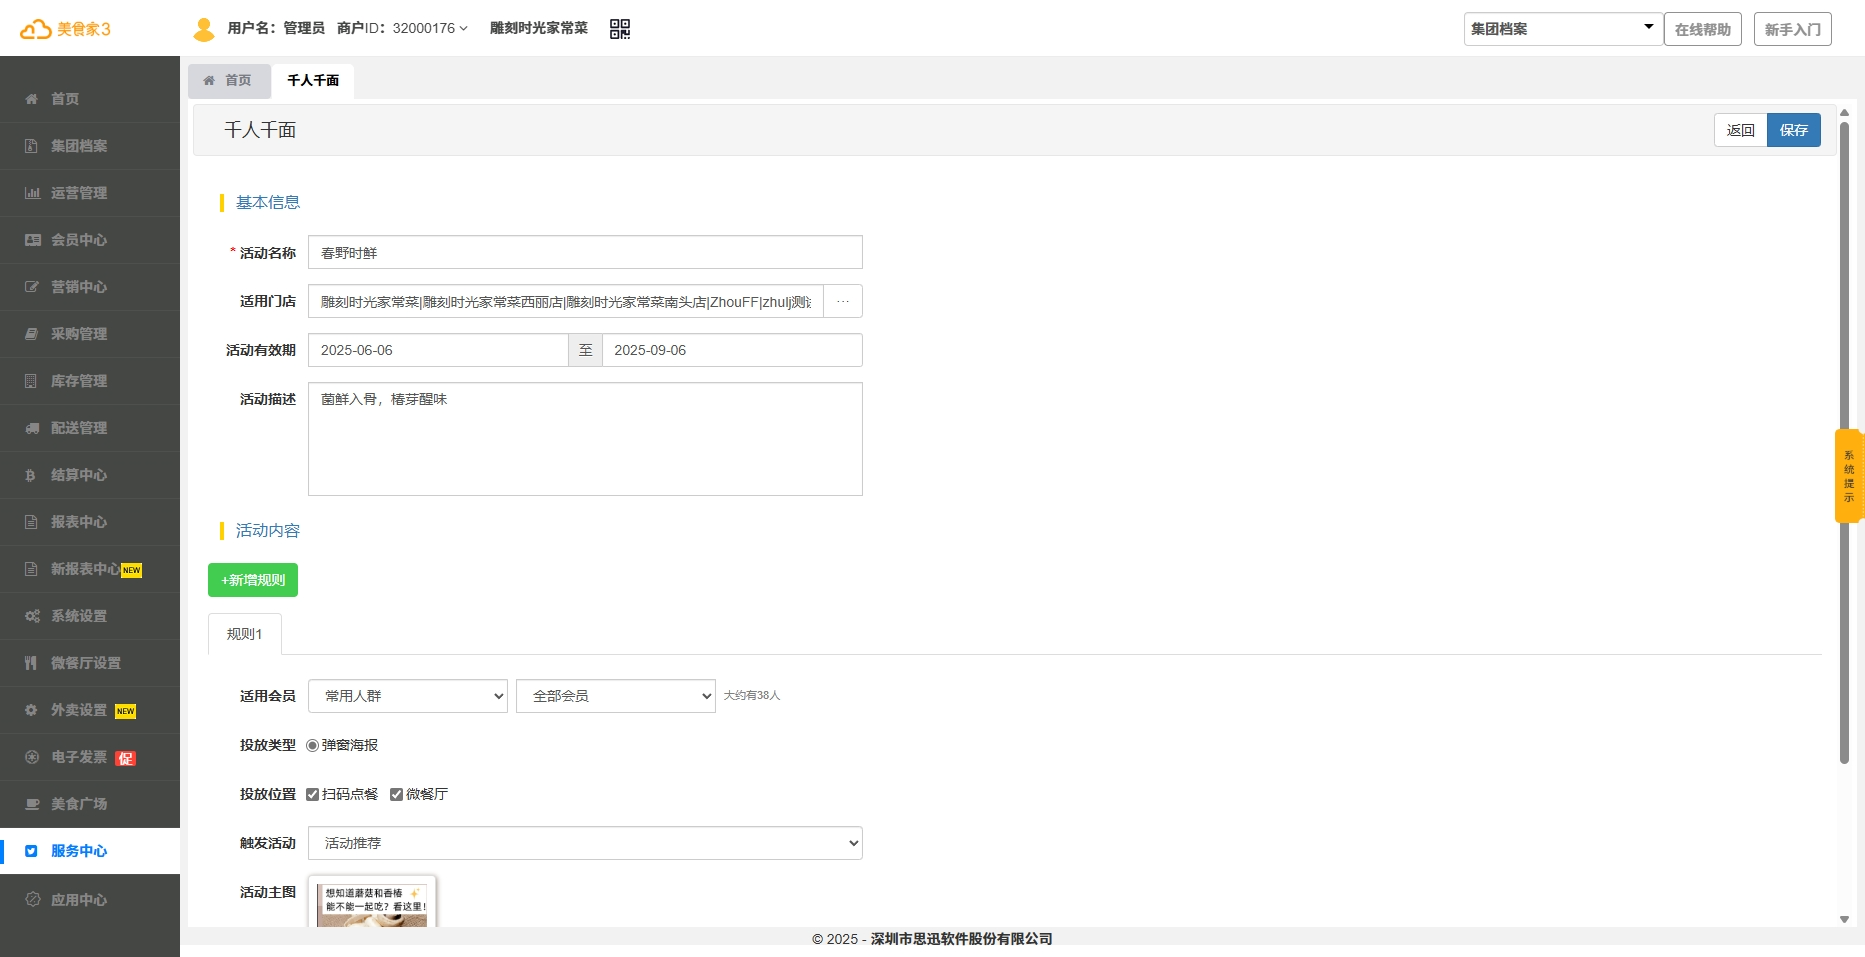Expand the 触发活动 dropdown

point(585,843)
